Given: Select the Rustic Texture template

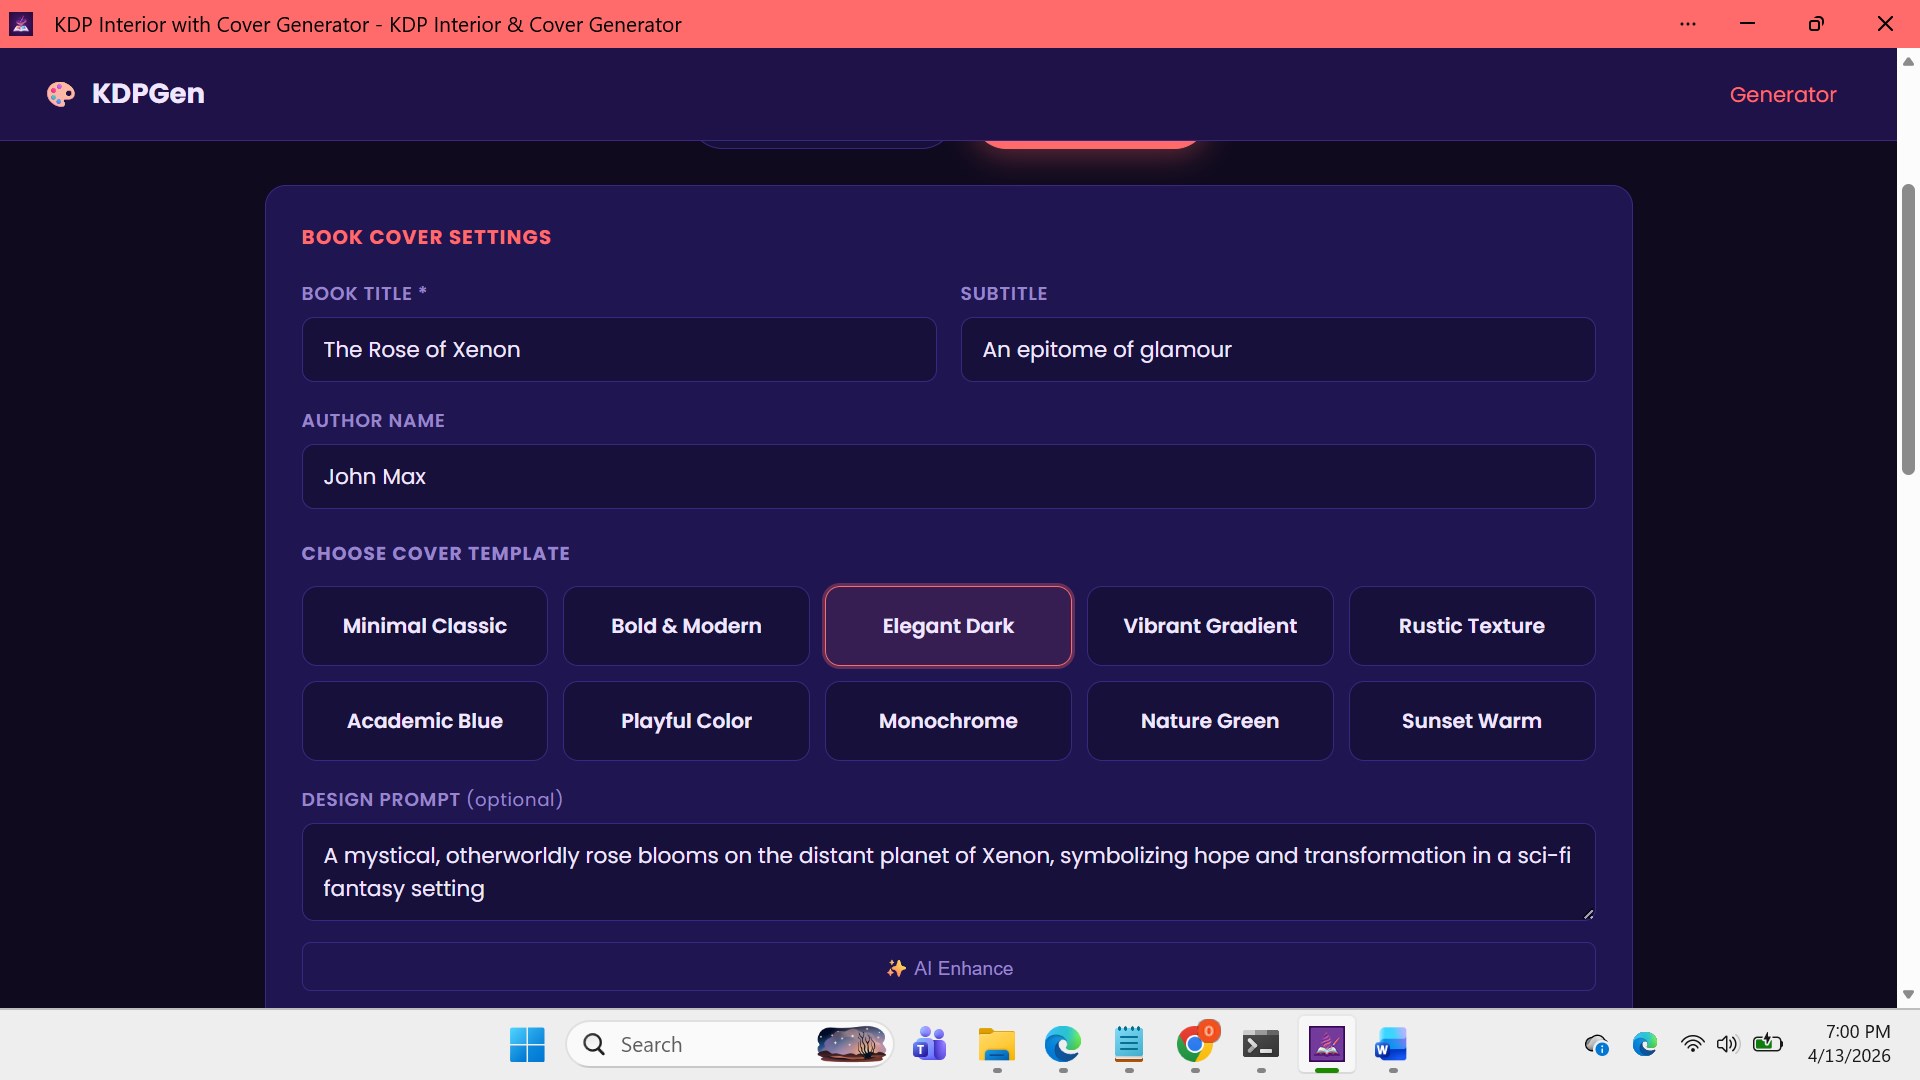Looking at the screenshot, I should point(1472,626).
